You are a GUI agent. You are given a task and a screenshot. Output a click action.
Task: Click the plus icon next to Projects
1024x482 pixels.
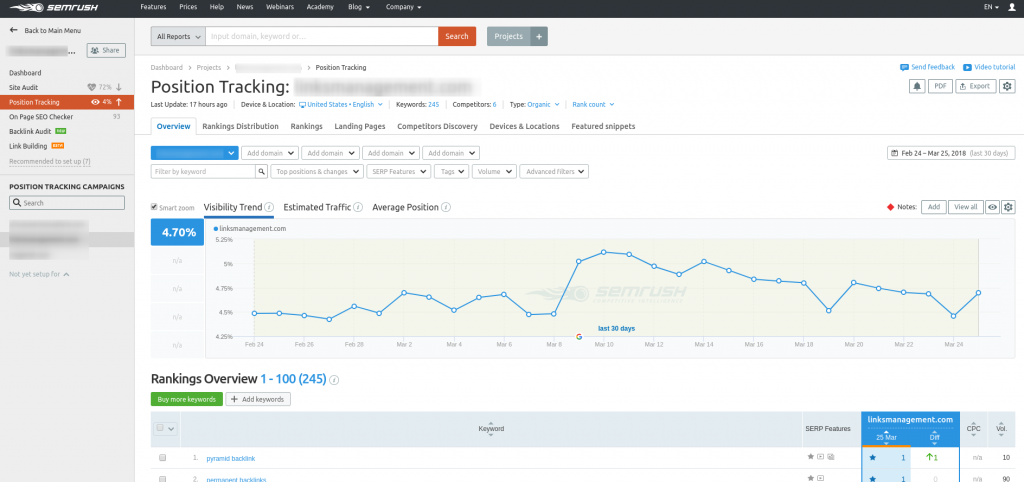tap(539, 37)
